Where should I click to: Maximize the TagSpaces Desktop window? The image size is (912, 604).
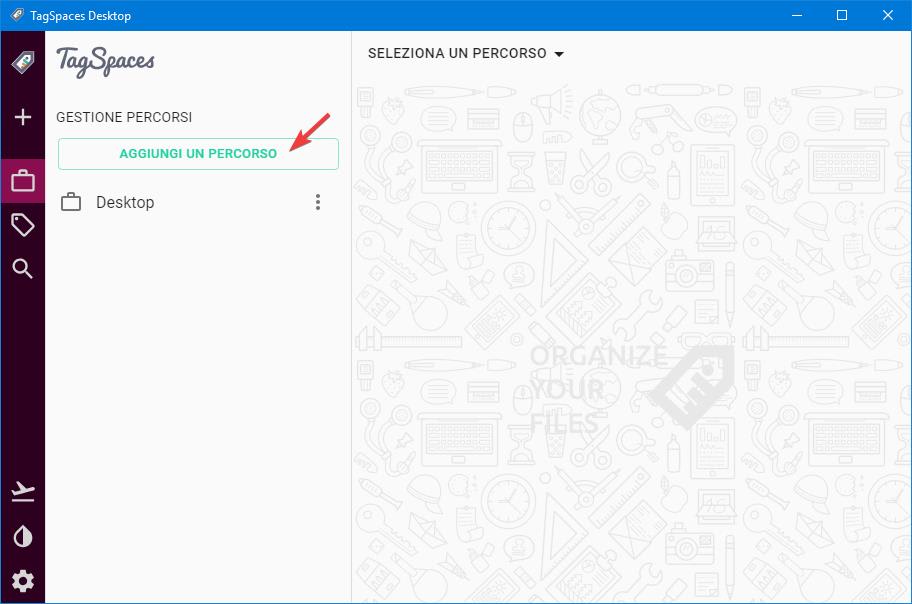point(842,15)
